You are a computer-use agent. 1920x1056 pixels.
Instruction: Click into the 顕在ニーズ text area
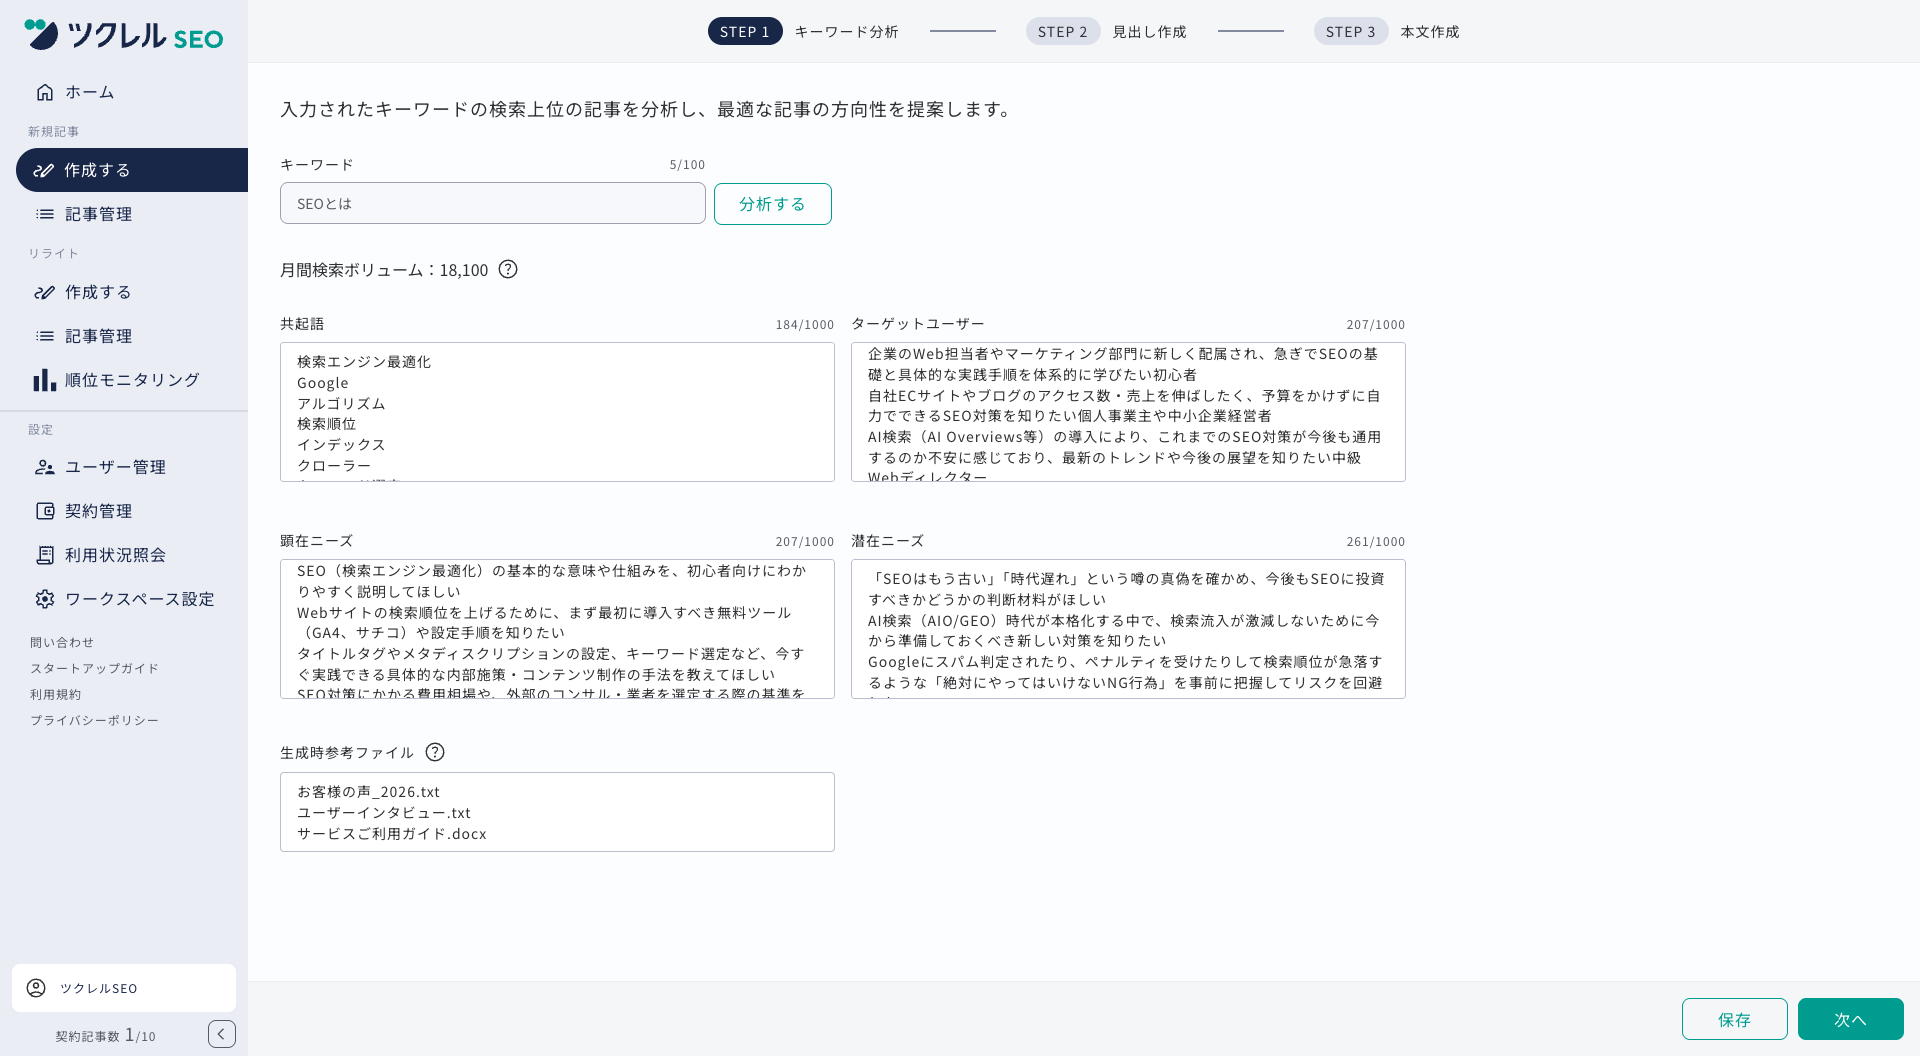click(557, 629)
